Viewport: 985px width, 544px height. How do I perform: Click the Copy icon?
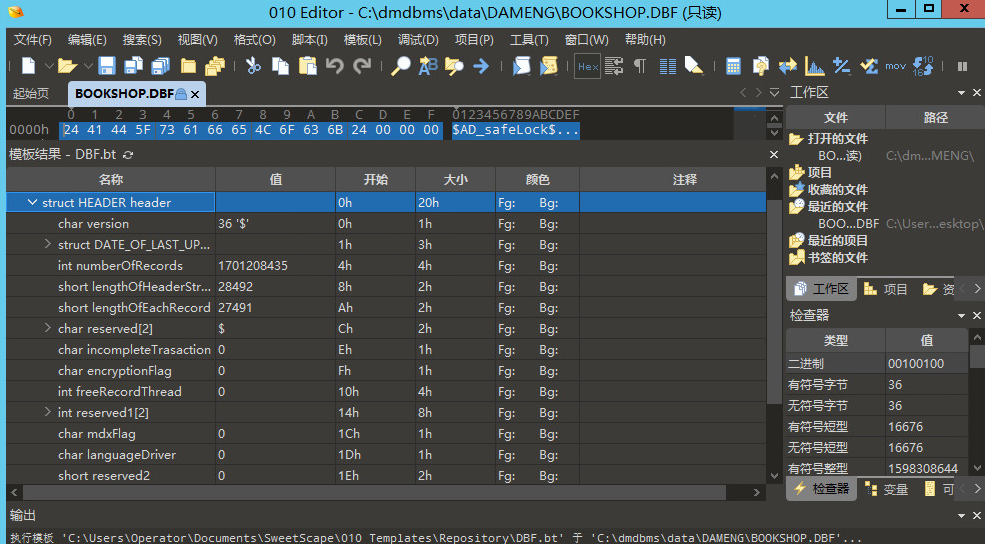pyautogui.click(x=280, y=65)
